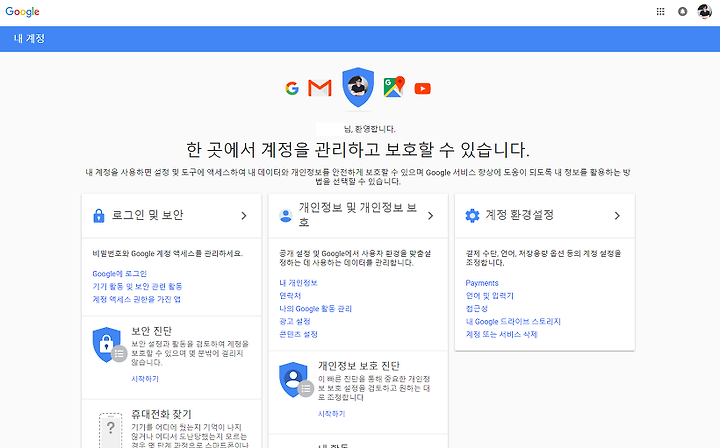Open the Google에 로그인 link
720x448 pixels.
(119, 274)
